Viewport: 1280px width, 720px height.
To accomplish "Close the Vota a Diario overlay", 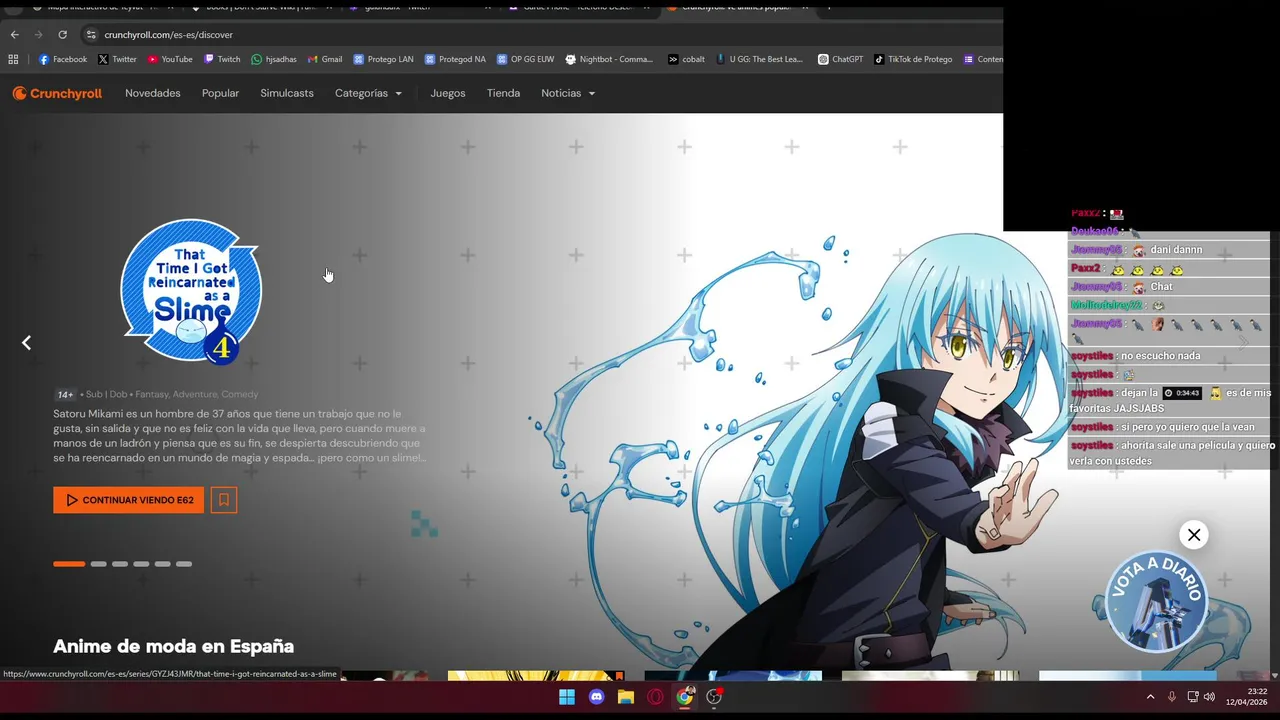I will [x=1193, y=535].
